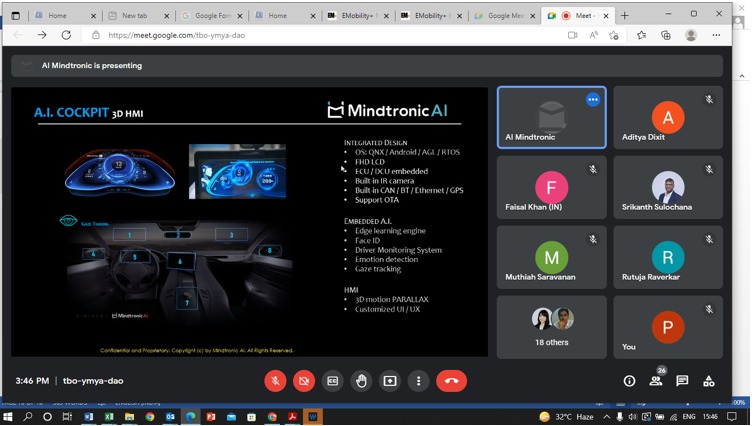Switch to the Google Meet tab
The image size is (755, 426).
click(505, 16)
